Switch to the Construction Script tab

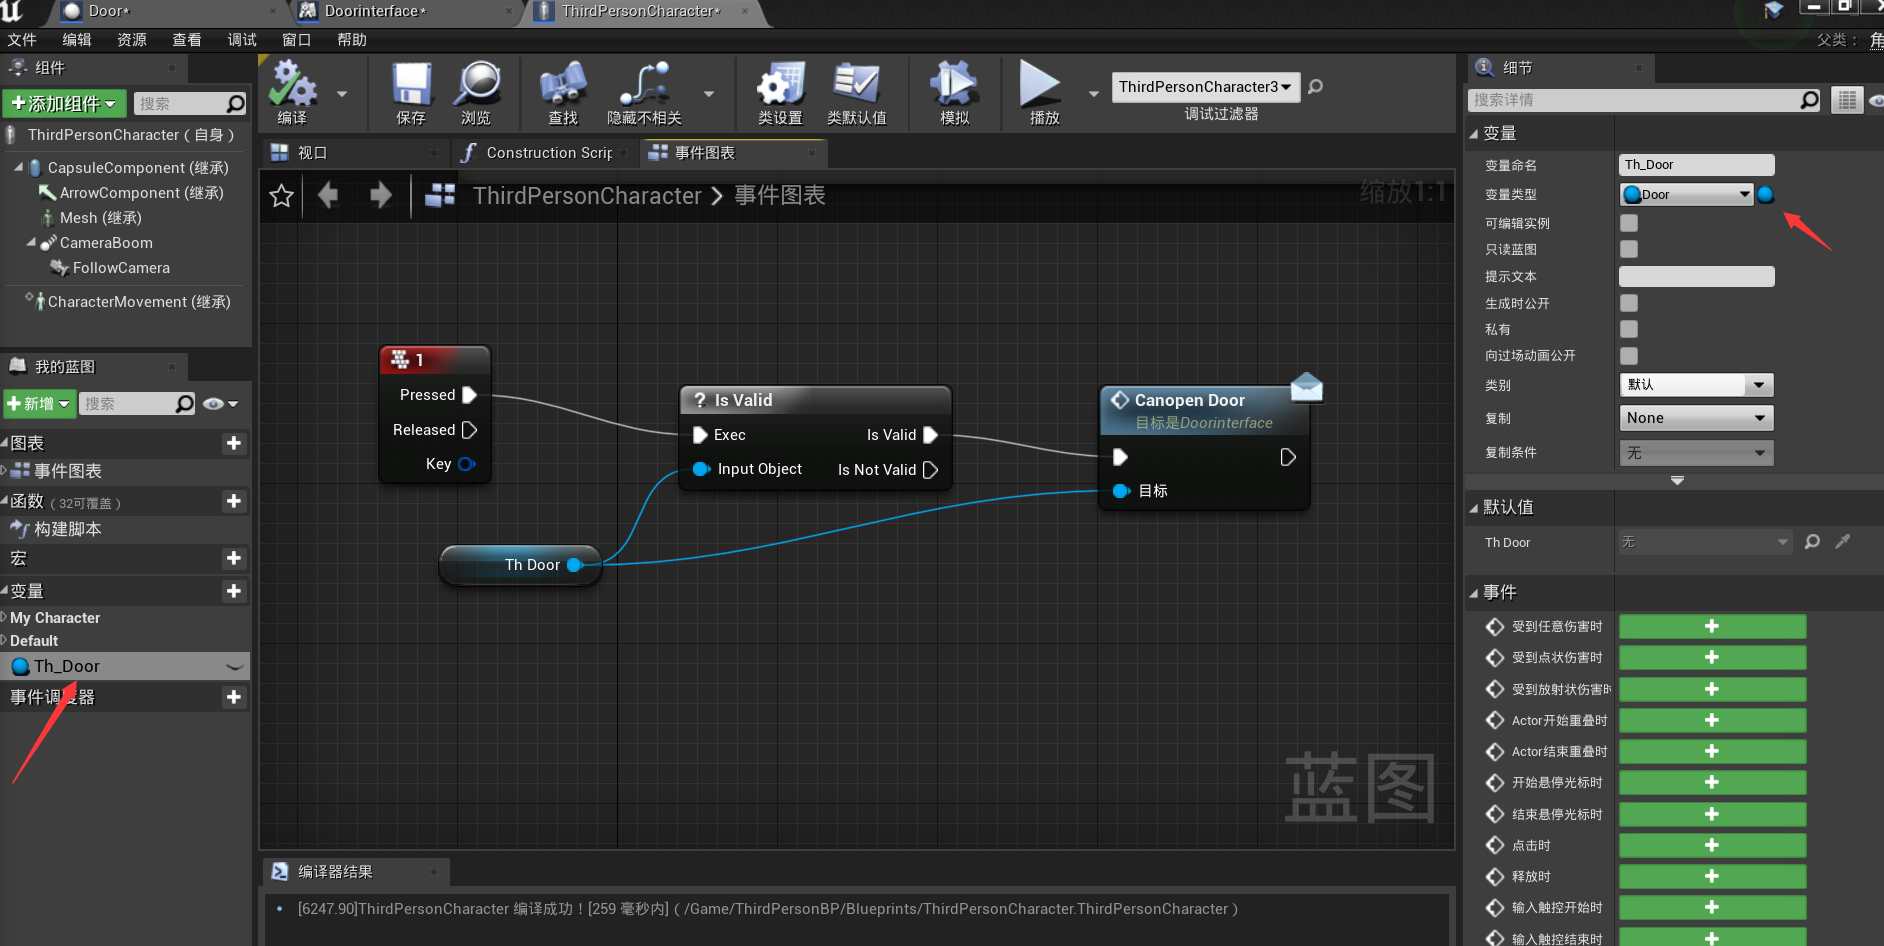(540, 153)
